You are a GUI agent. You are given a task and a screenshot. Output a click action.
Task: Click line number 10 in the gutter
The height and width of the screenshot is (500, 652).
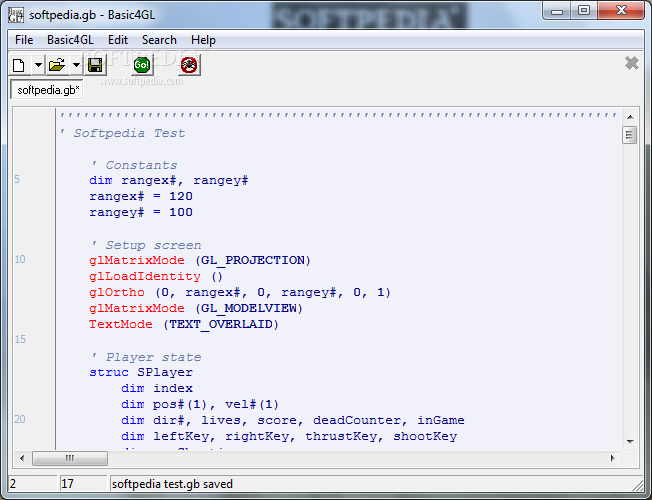coord(20,260)
